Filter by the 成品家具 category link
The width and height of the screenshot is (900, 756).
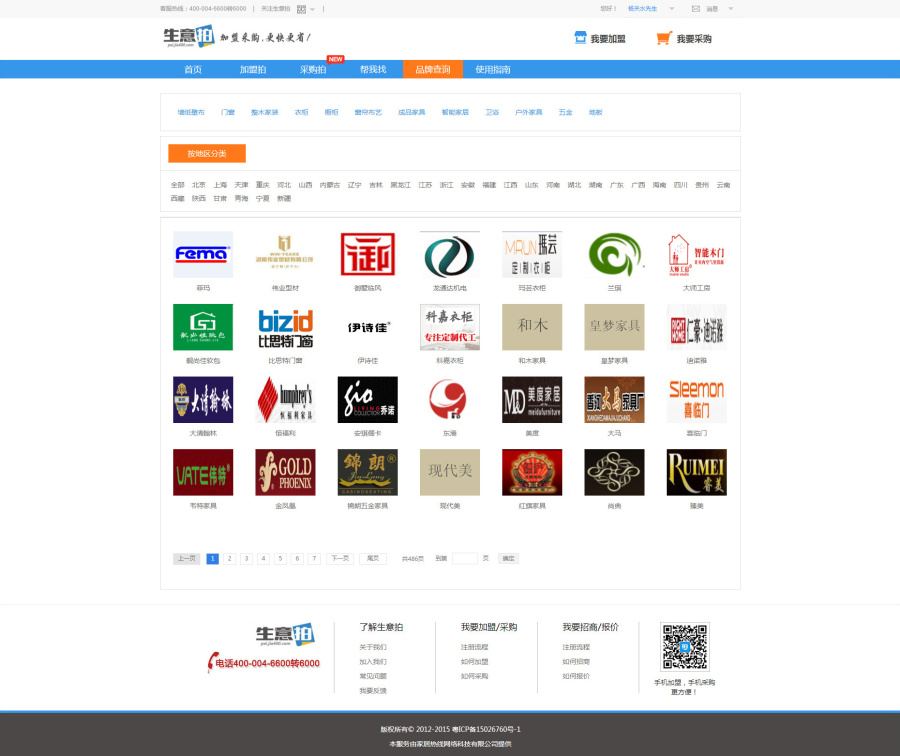(x=412, y=113)
